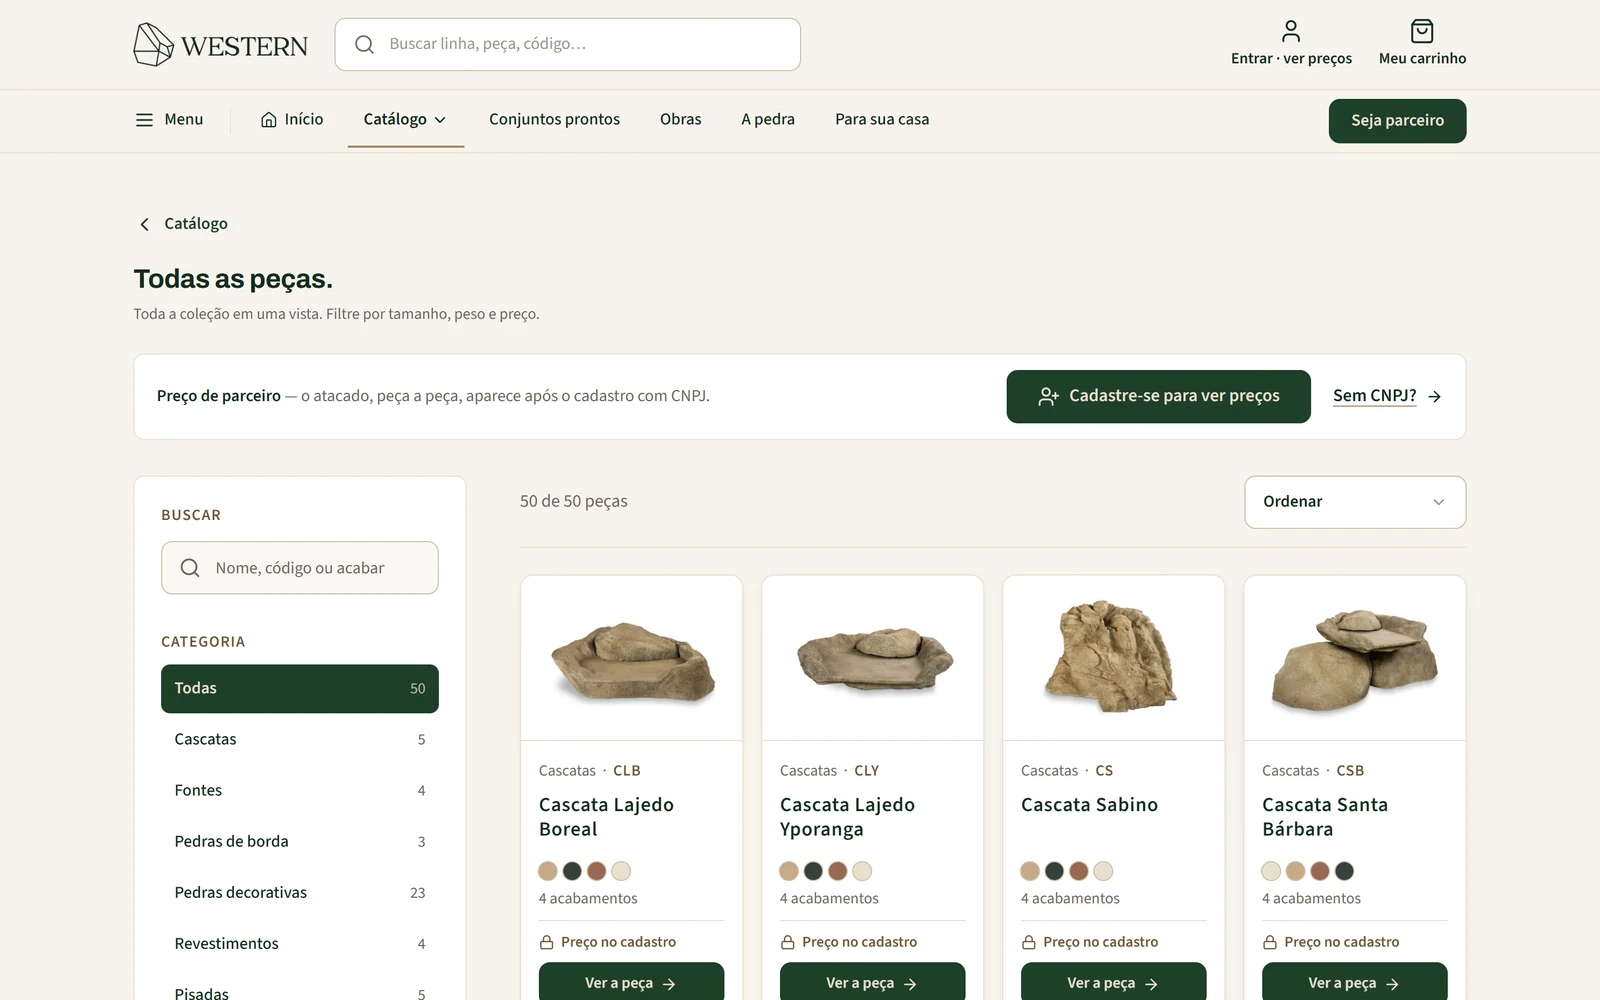This screenshot has height=1000, width=1600.
Task: Filter by Revestimentos category
Action: pyautogui.click(x=299, y=944)
